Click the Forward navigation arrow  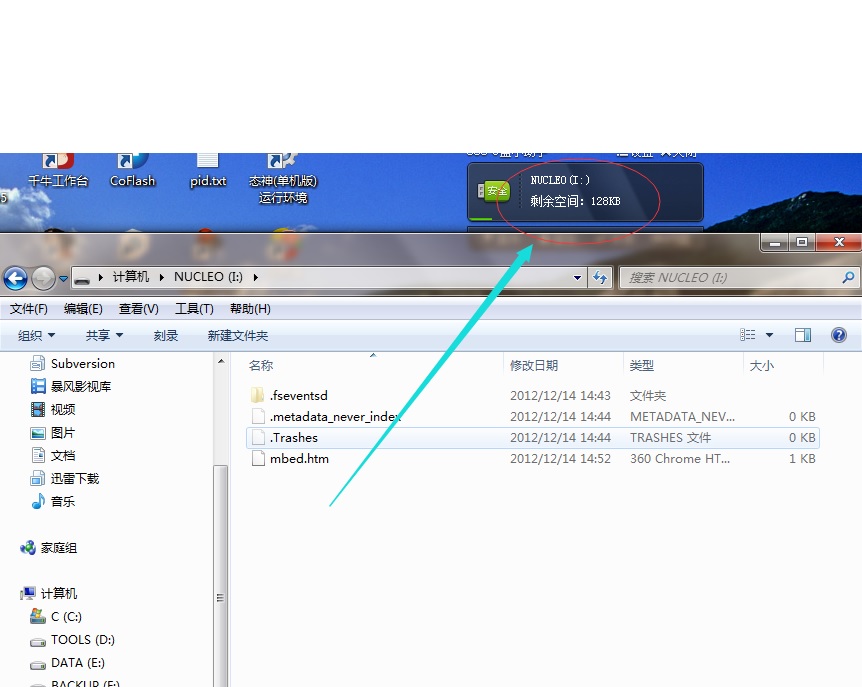pyautogui.click(x=43, y=278)
